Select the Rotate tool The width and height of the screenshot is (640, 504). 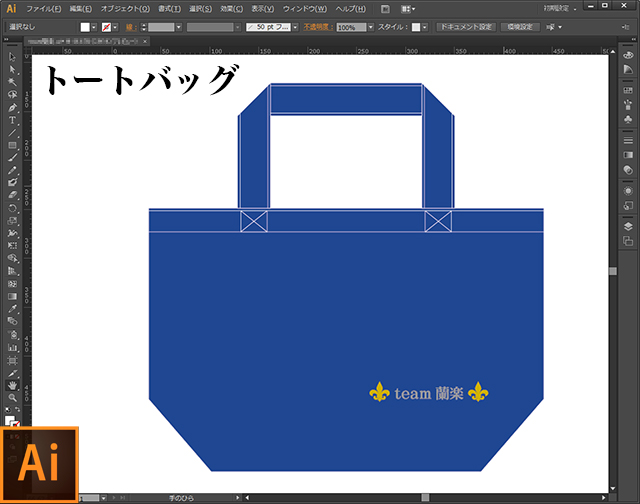pyautogui.click(x=12, y=208)
